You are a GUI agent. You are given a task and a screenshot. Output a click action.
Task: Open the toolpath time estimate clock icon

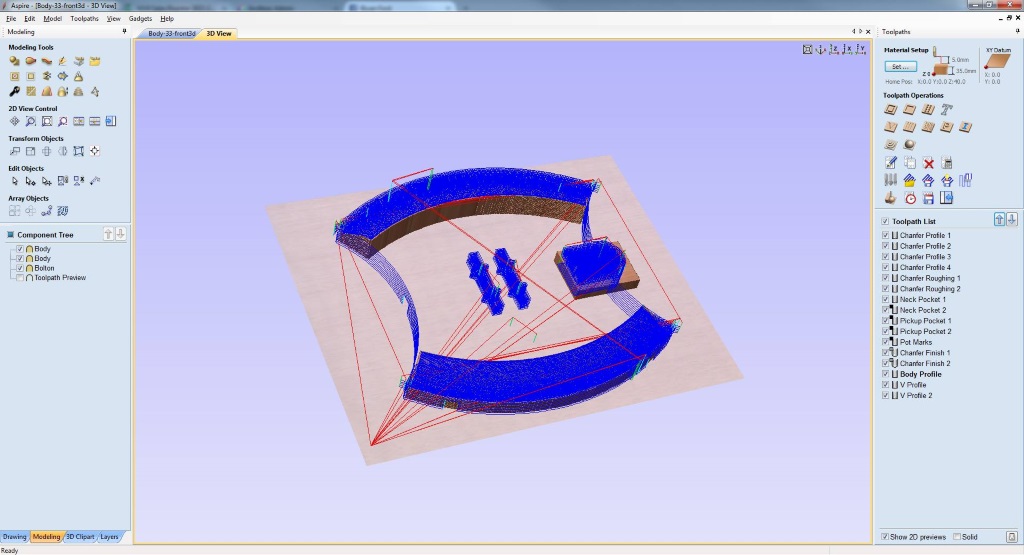[x=910, y=198]
